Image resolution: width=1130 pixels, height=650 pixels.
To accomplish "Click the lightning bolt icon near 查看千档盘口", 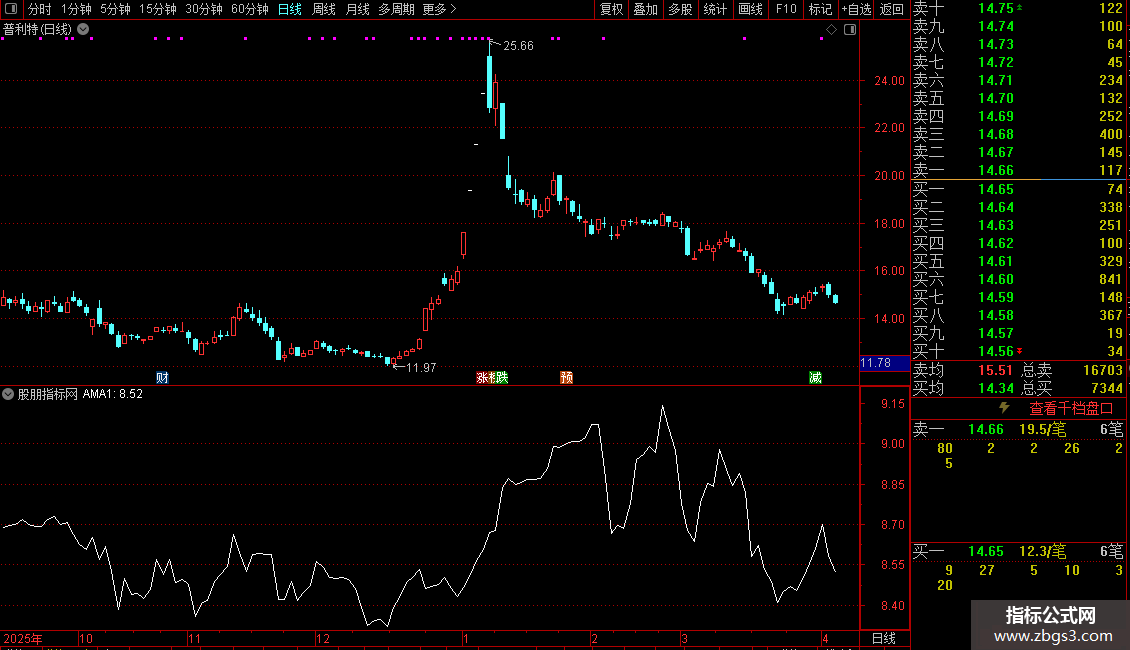I will click(x=1004, y=408).
